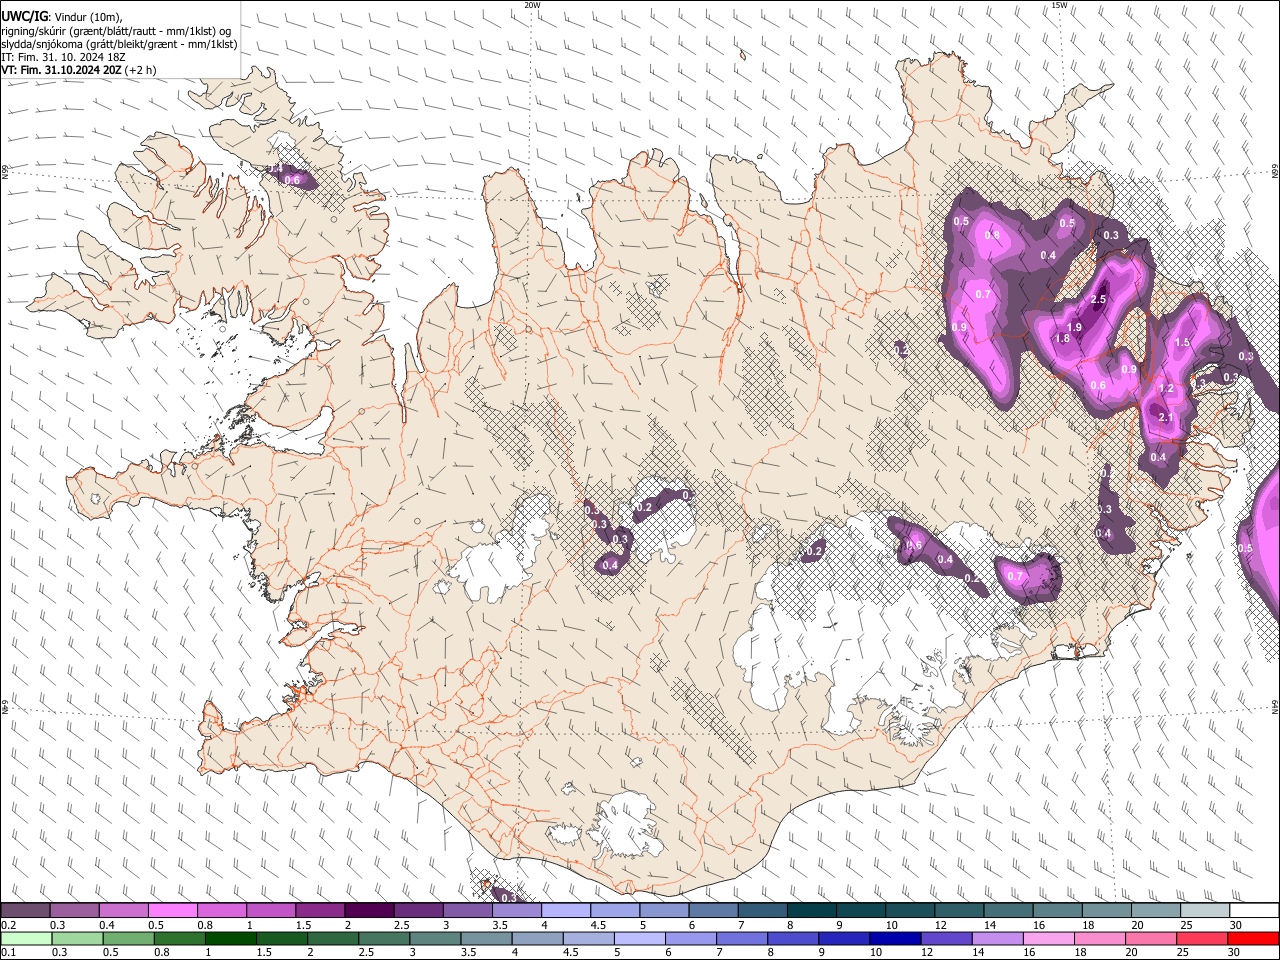Click the 'UWC/IG: Vindur (10m)' title text
The height and width of the screenshot is (960, 1280).
62,17
